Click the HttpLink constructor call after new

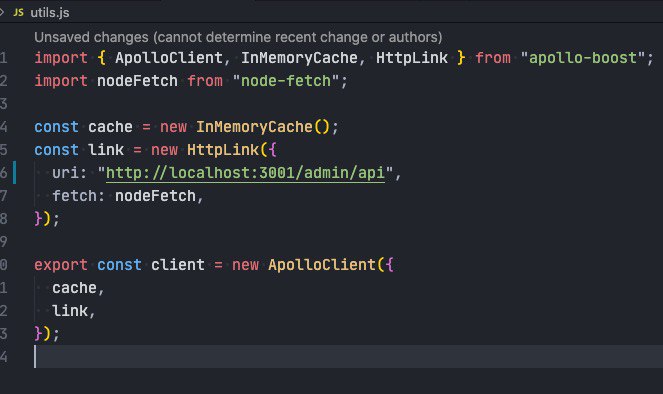(223, 150)
